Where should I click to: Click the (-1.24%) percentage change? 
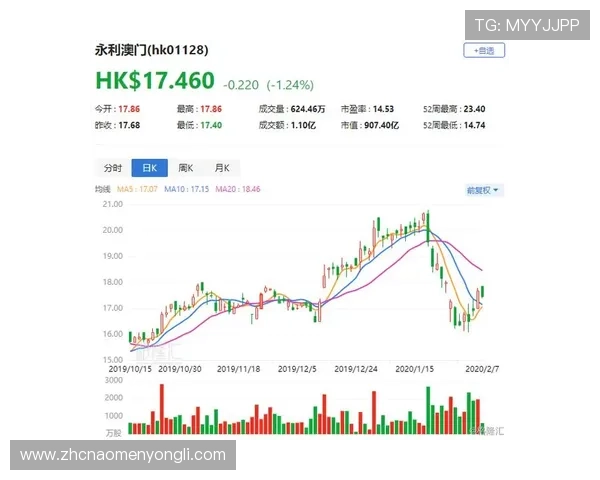(x=290, y=85)
